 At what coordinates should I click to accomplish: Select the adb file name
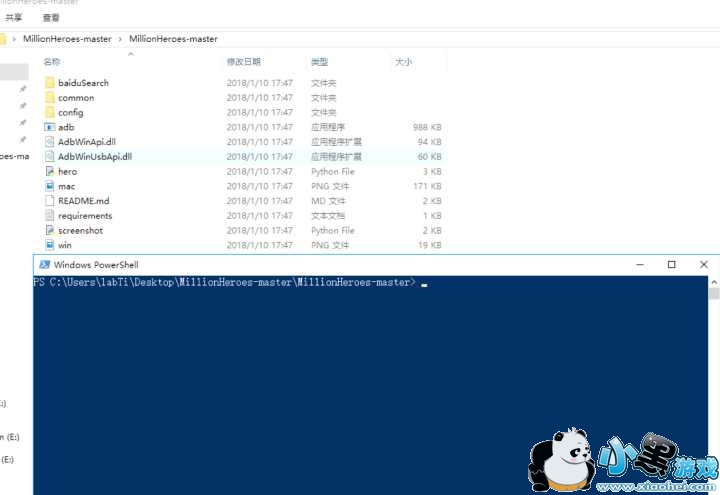pyautogui.click(x=66, y=127)
